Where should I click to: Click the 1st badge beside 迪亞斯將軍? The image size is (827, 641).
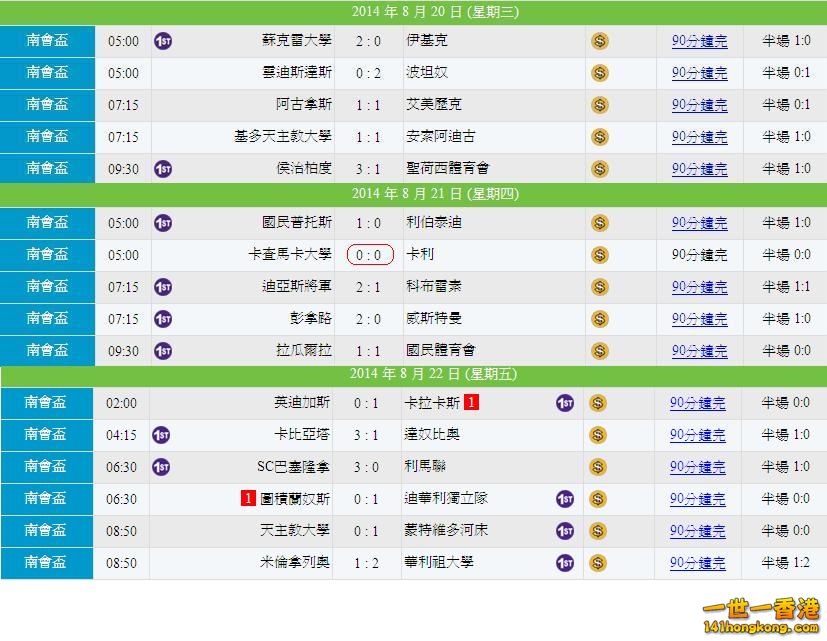pyautogui.click(x=163, y=287)
